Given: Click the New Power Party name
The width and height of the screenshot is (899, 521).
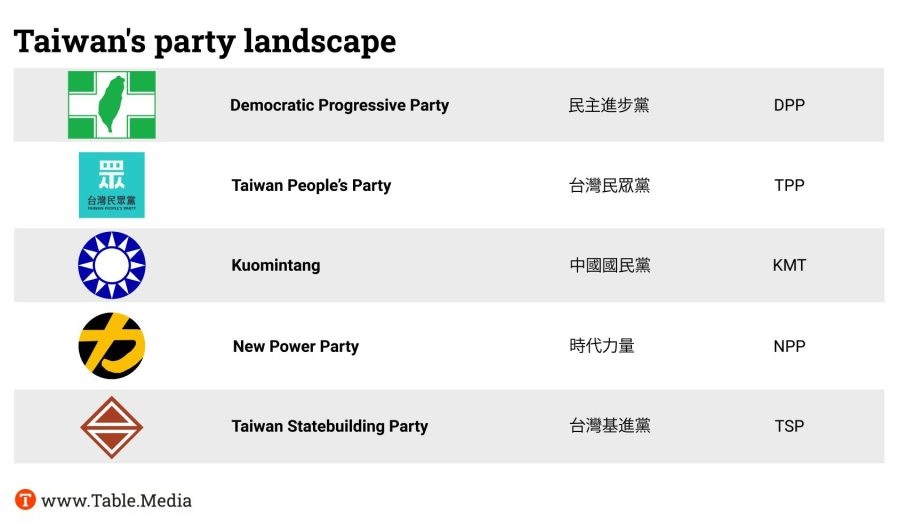Looking at the screenshot, I should click(x=296, y=346).
